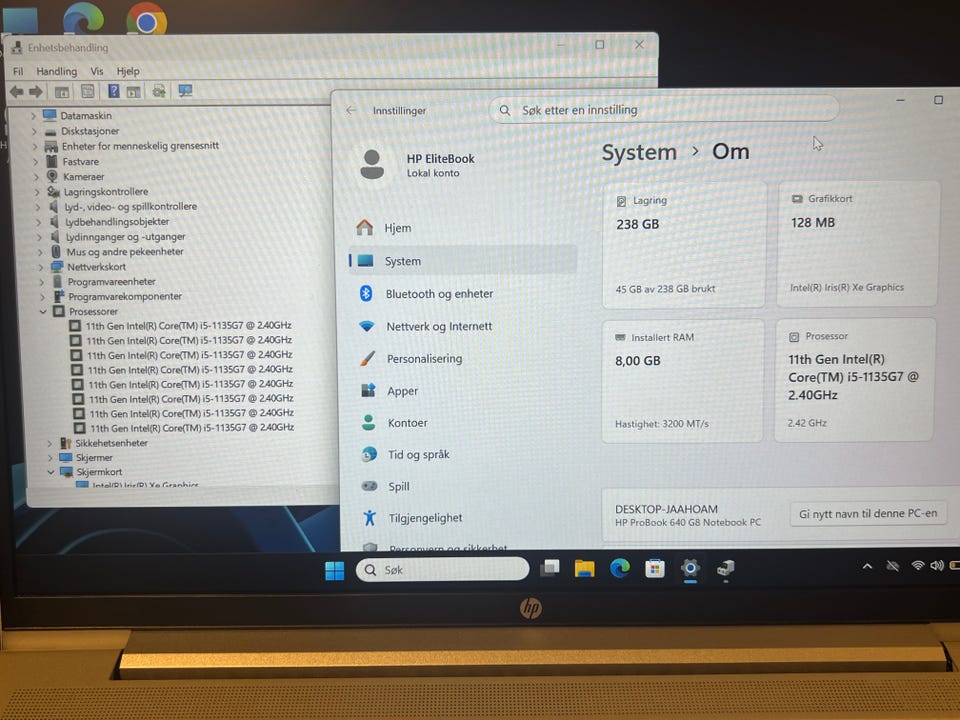Open the Prosessor info card
The height and width of the screenshot is (720, 960).
855,380
